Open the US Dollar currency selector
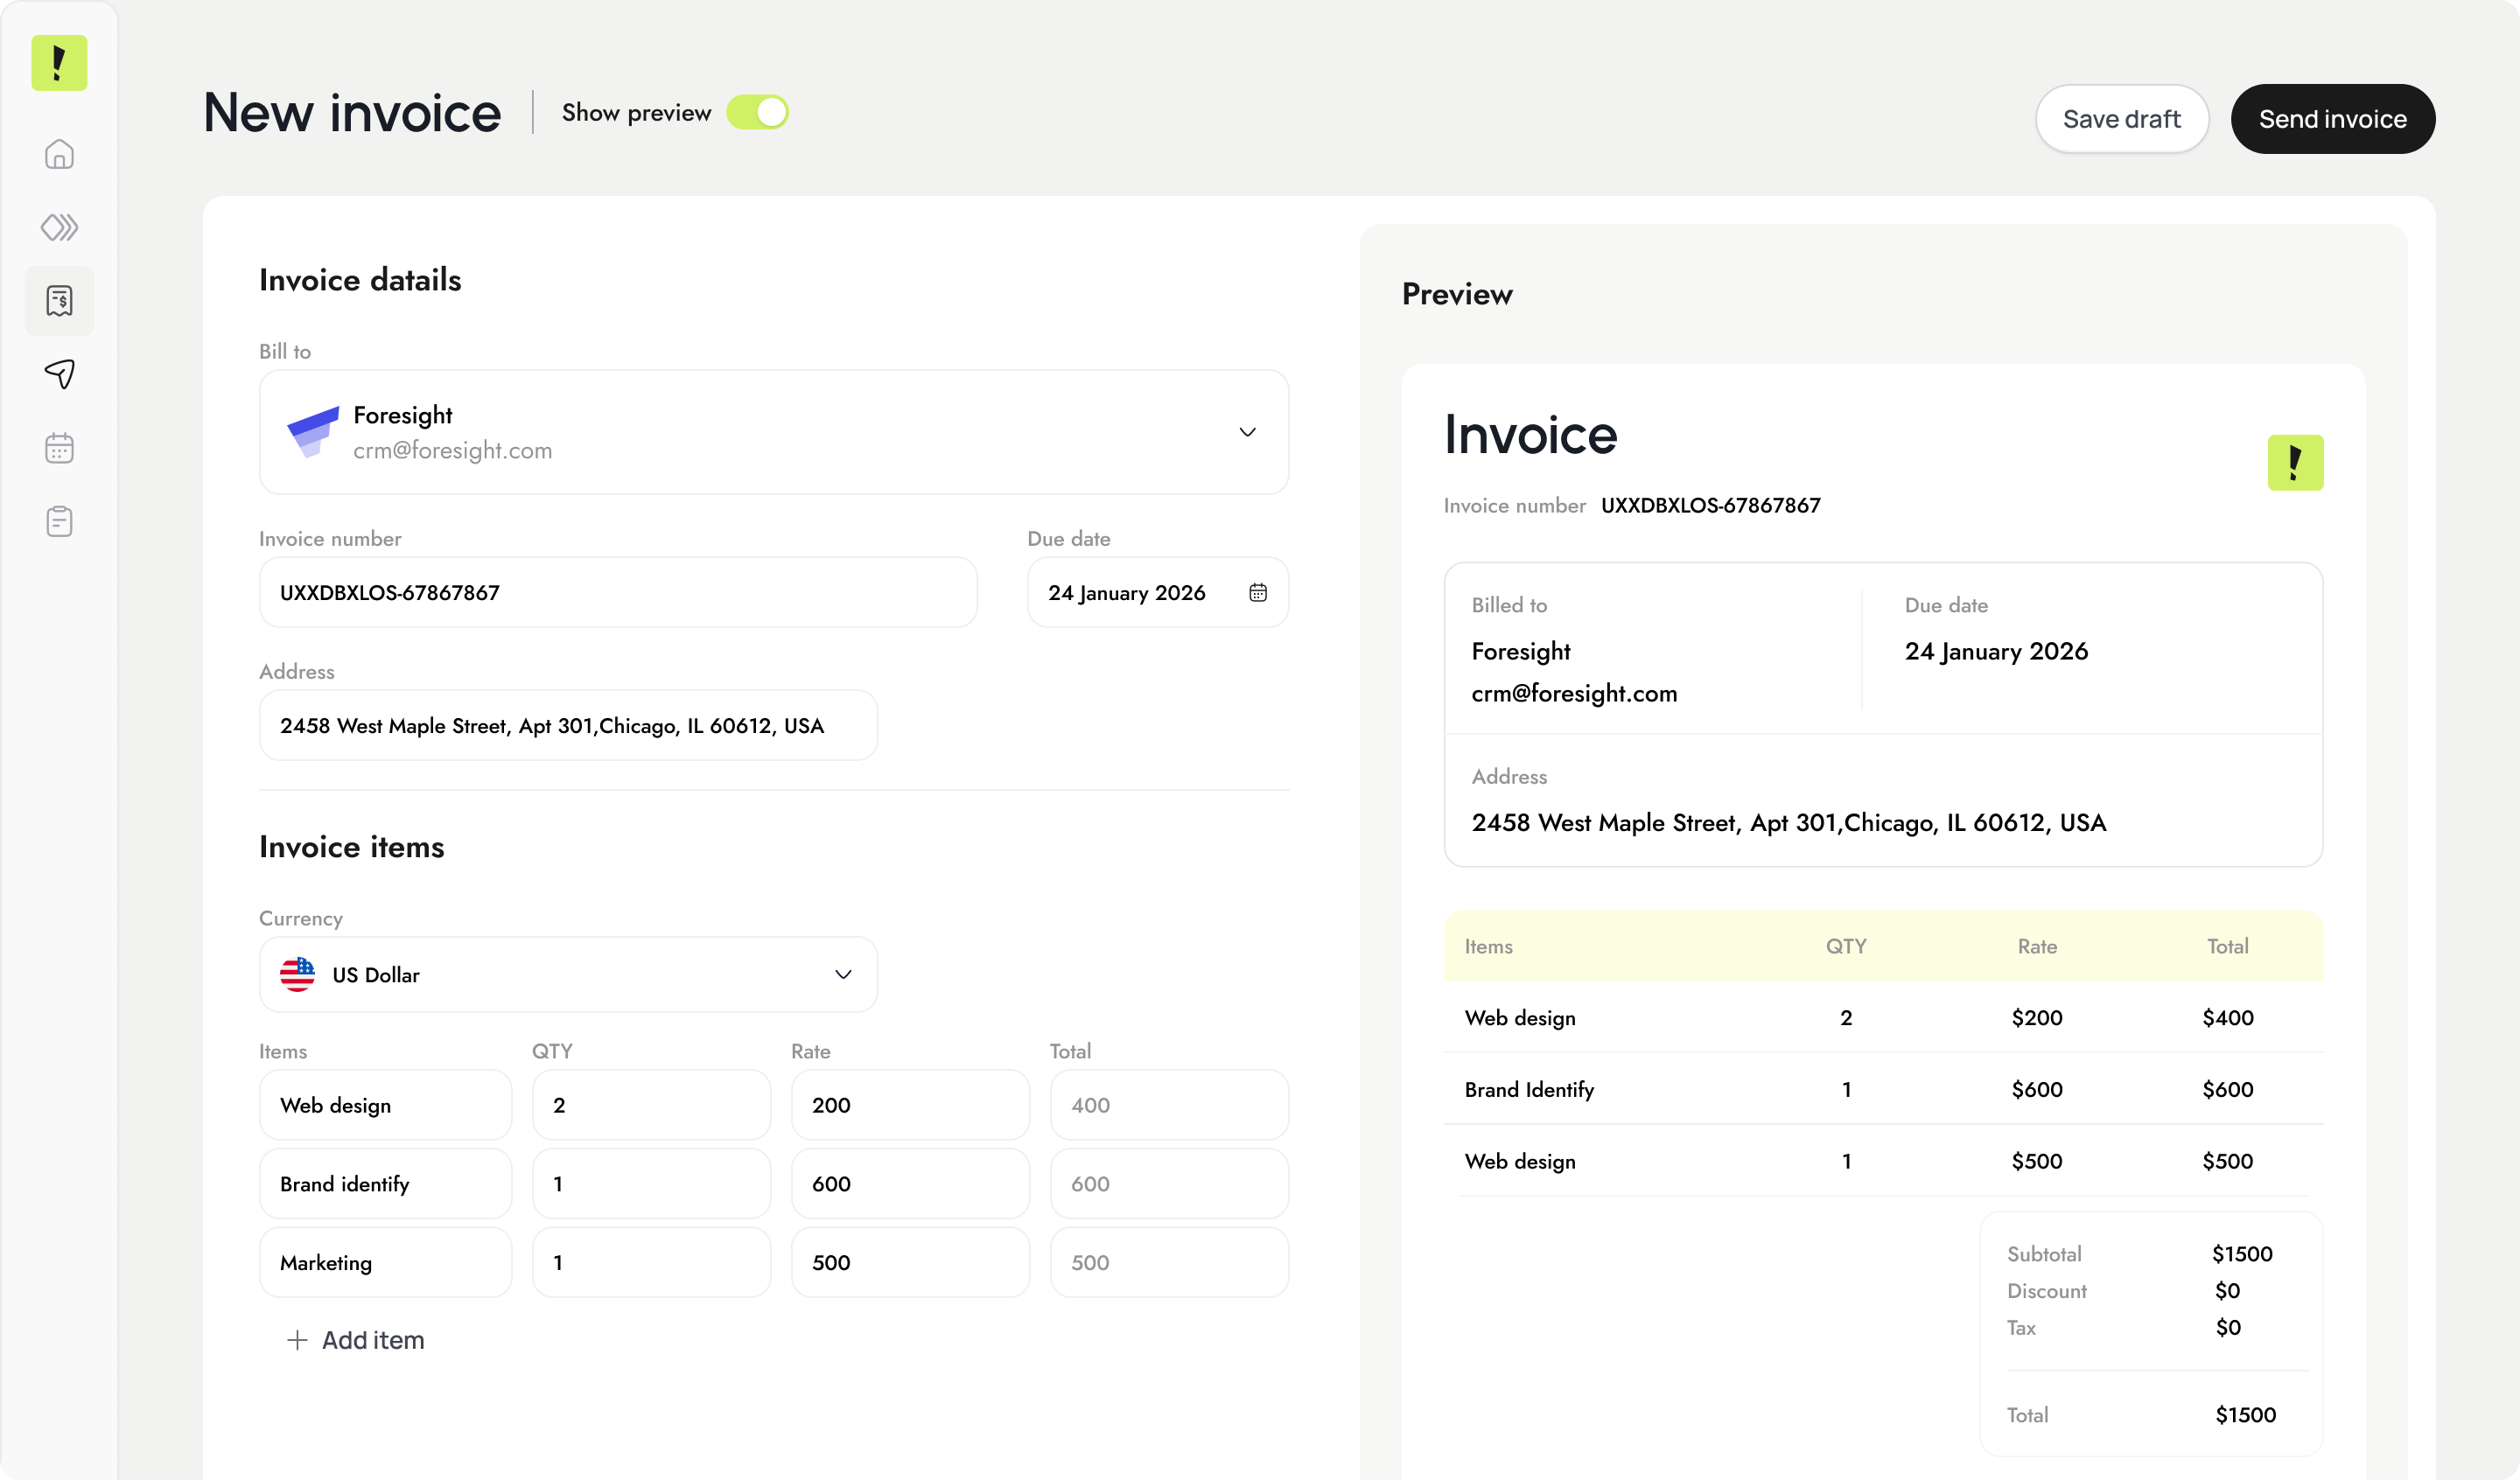Image resolution: width=2520 pixels, height=1480 pixels. coord(568,974)
